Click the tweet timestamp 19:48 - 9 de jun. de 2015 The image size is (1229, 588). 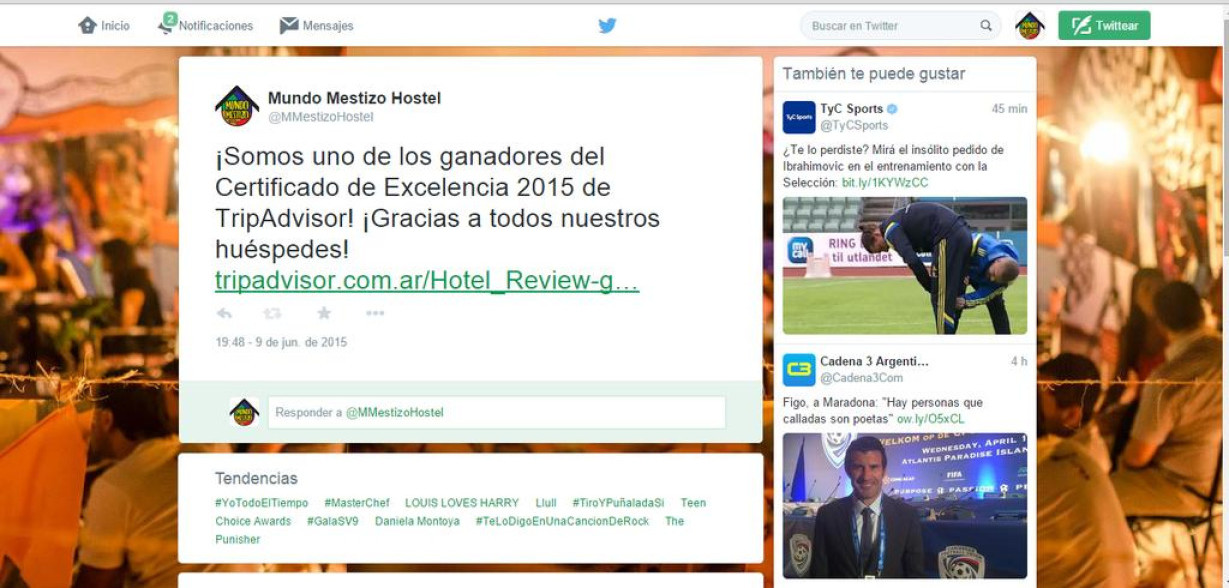tap(281, 342)
